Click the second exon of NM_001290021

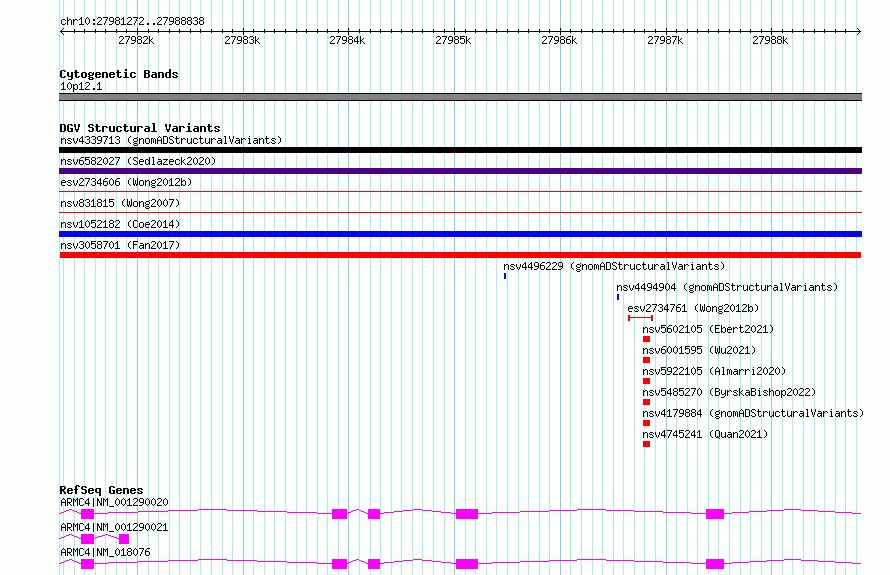(124, 539)
